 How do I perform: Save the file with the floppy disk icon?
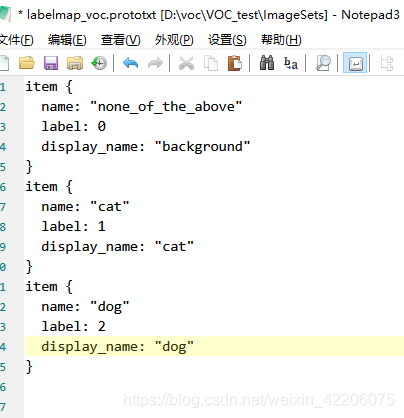tap(51, 63)
